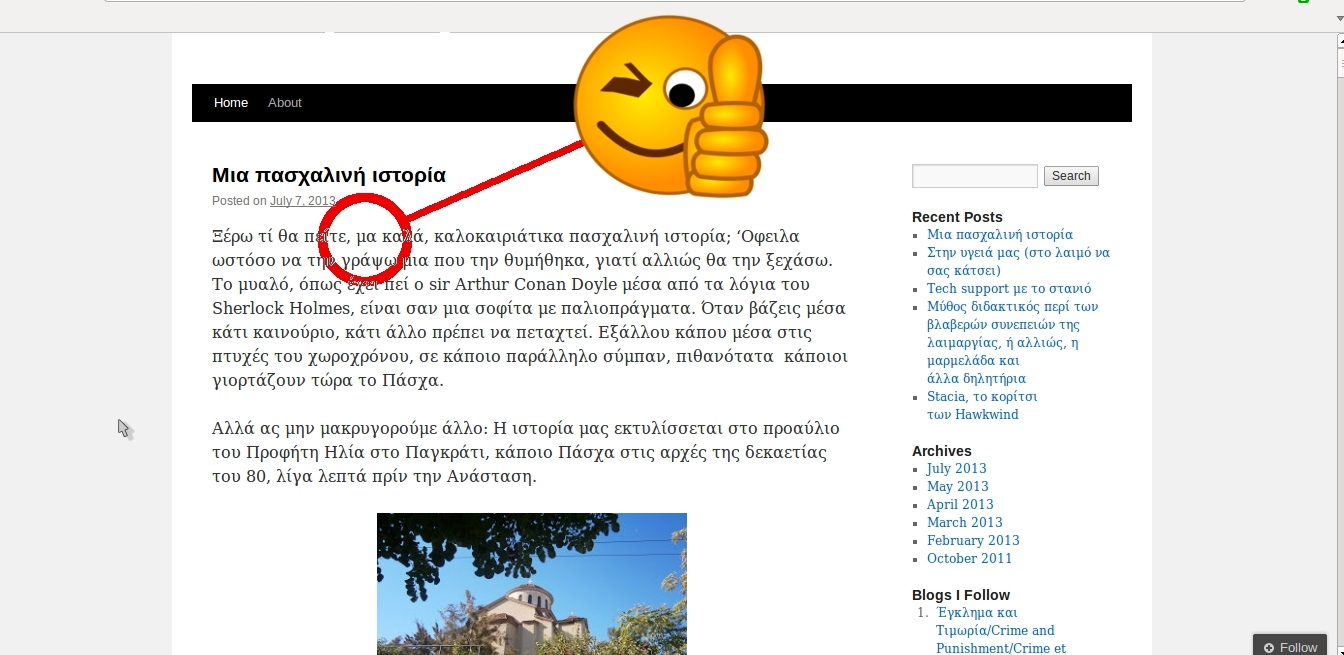Click the winking thumbs-up smiley image
This screenshot has height=655, width=1344.
coord(670,105)
